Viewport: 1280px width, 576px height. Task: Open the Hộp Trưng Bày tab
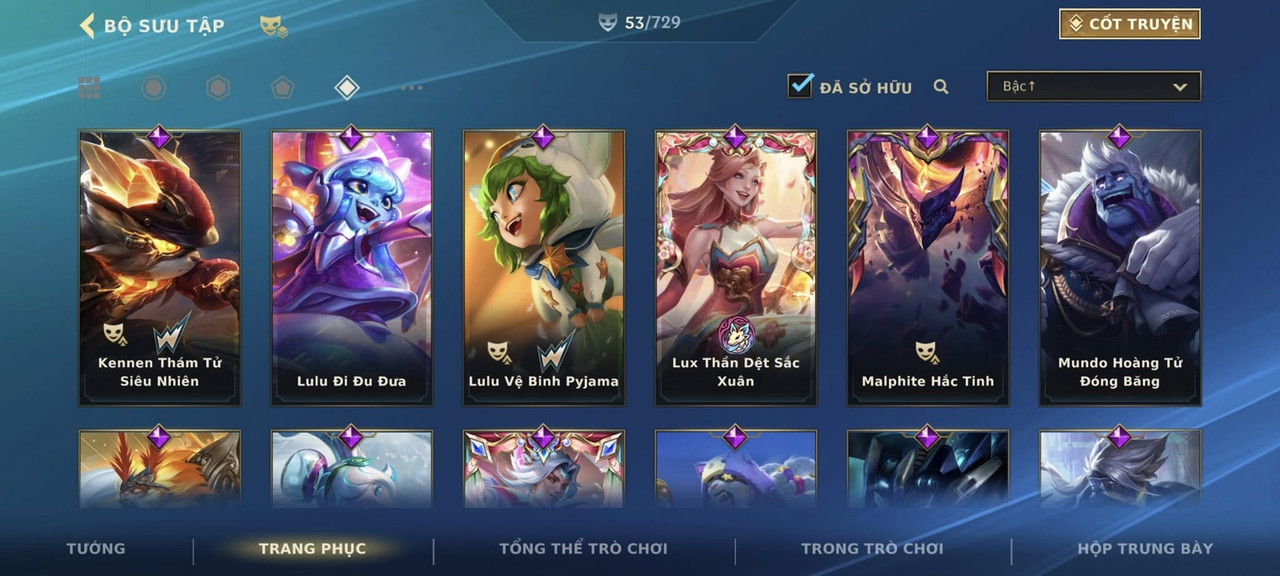tap(1145, 548)
